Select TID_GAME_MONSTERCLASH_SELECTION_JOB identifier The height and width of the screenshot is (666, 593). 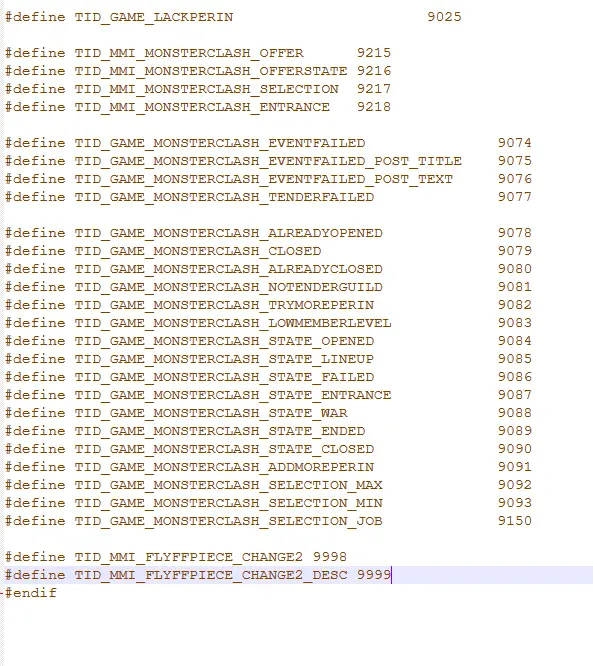229,521
